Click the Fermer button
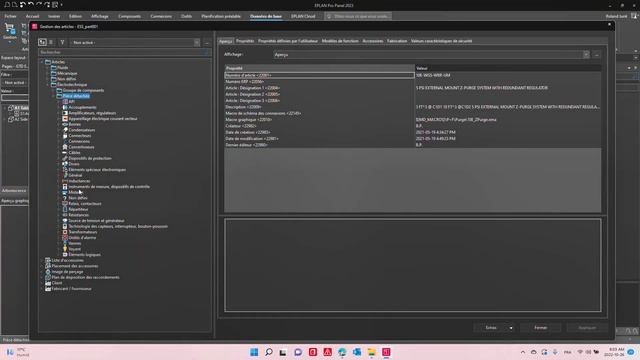This screenshot has width=640, height=360. [x=540, y=328]
